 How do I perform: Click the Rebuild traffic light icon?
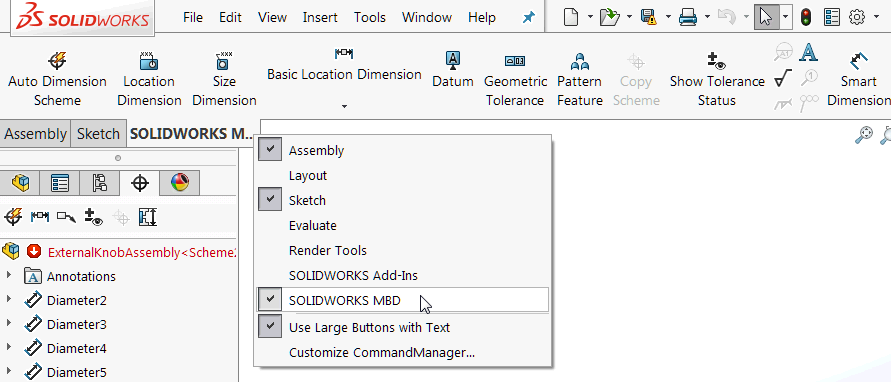[806, 18]
